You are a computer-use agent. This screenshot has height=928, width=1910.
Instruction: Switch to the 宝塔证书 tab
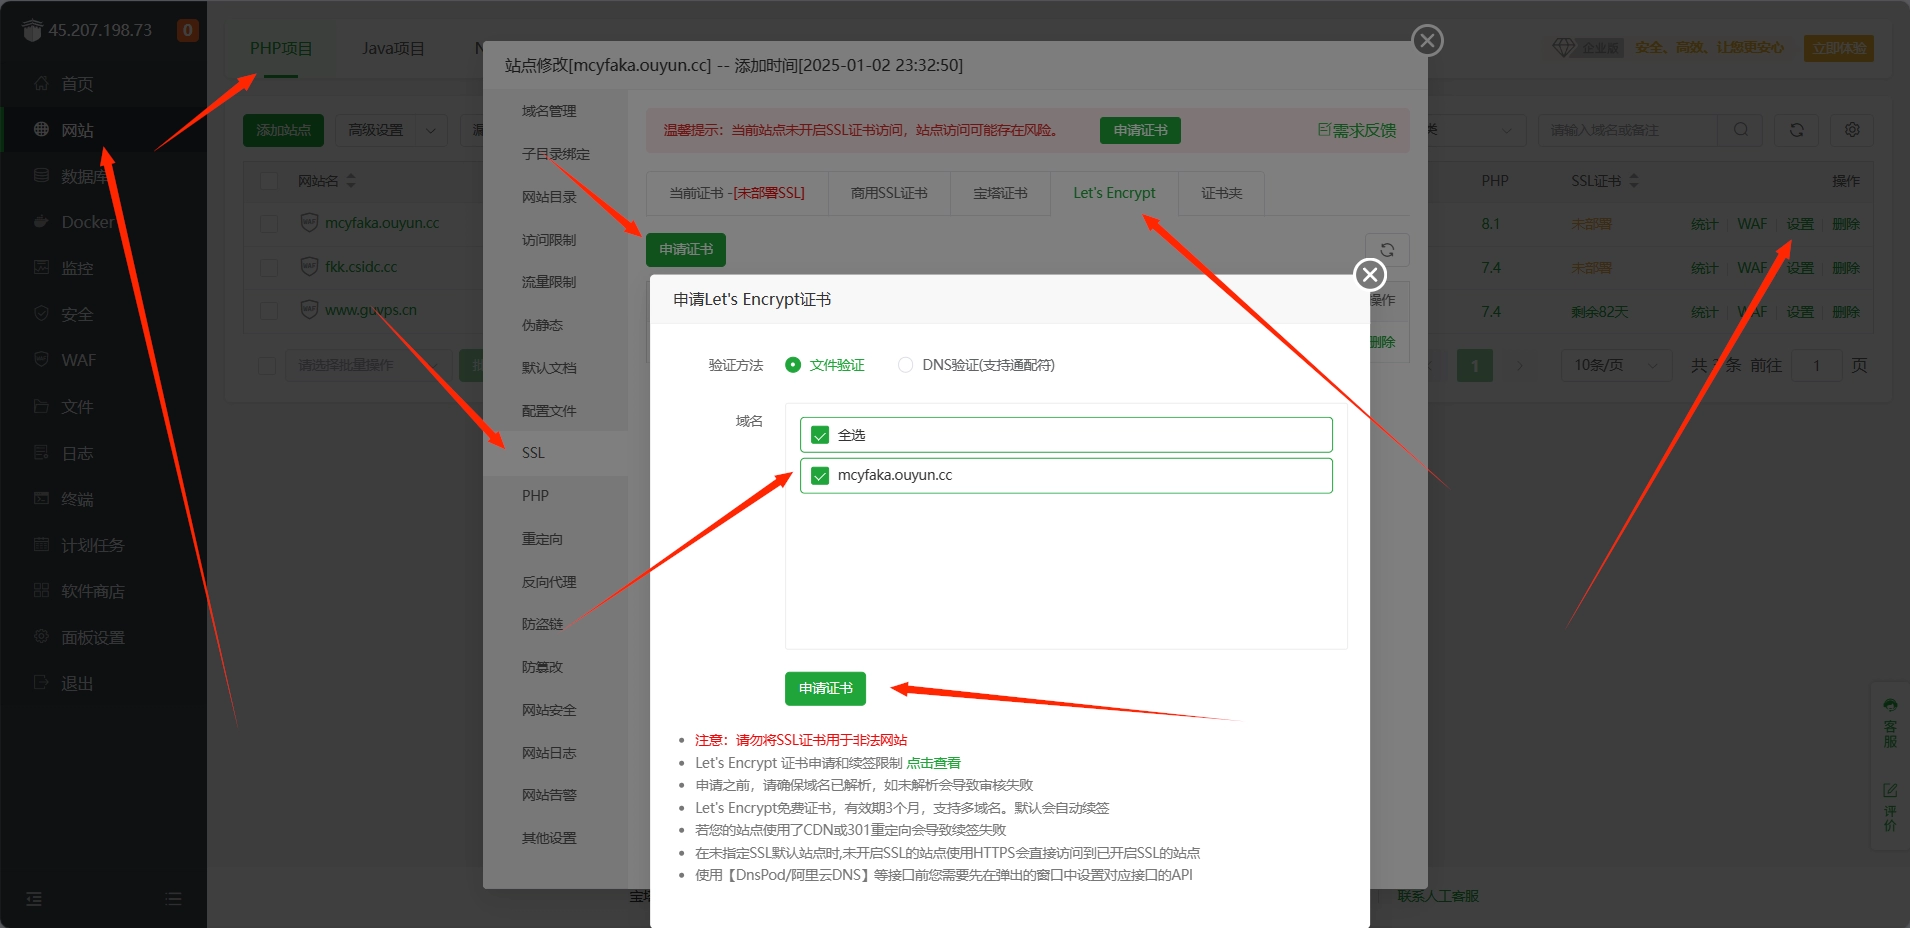click(x=1000, y=193)
